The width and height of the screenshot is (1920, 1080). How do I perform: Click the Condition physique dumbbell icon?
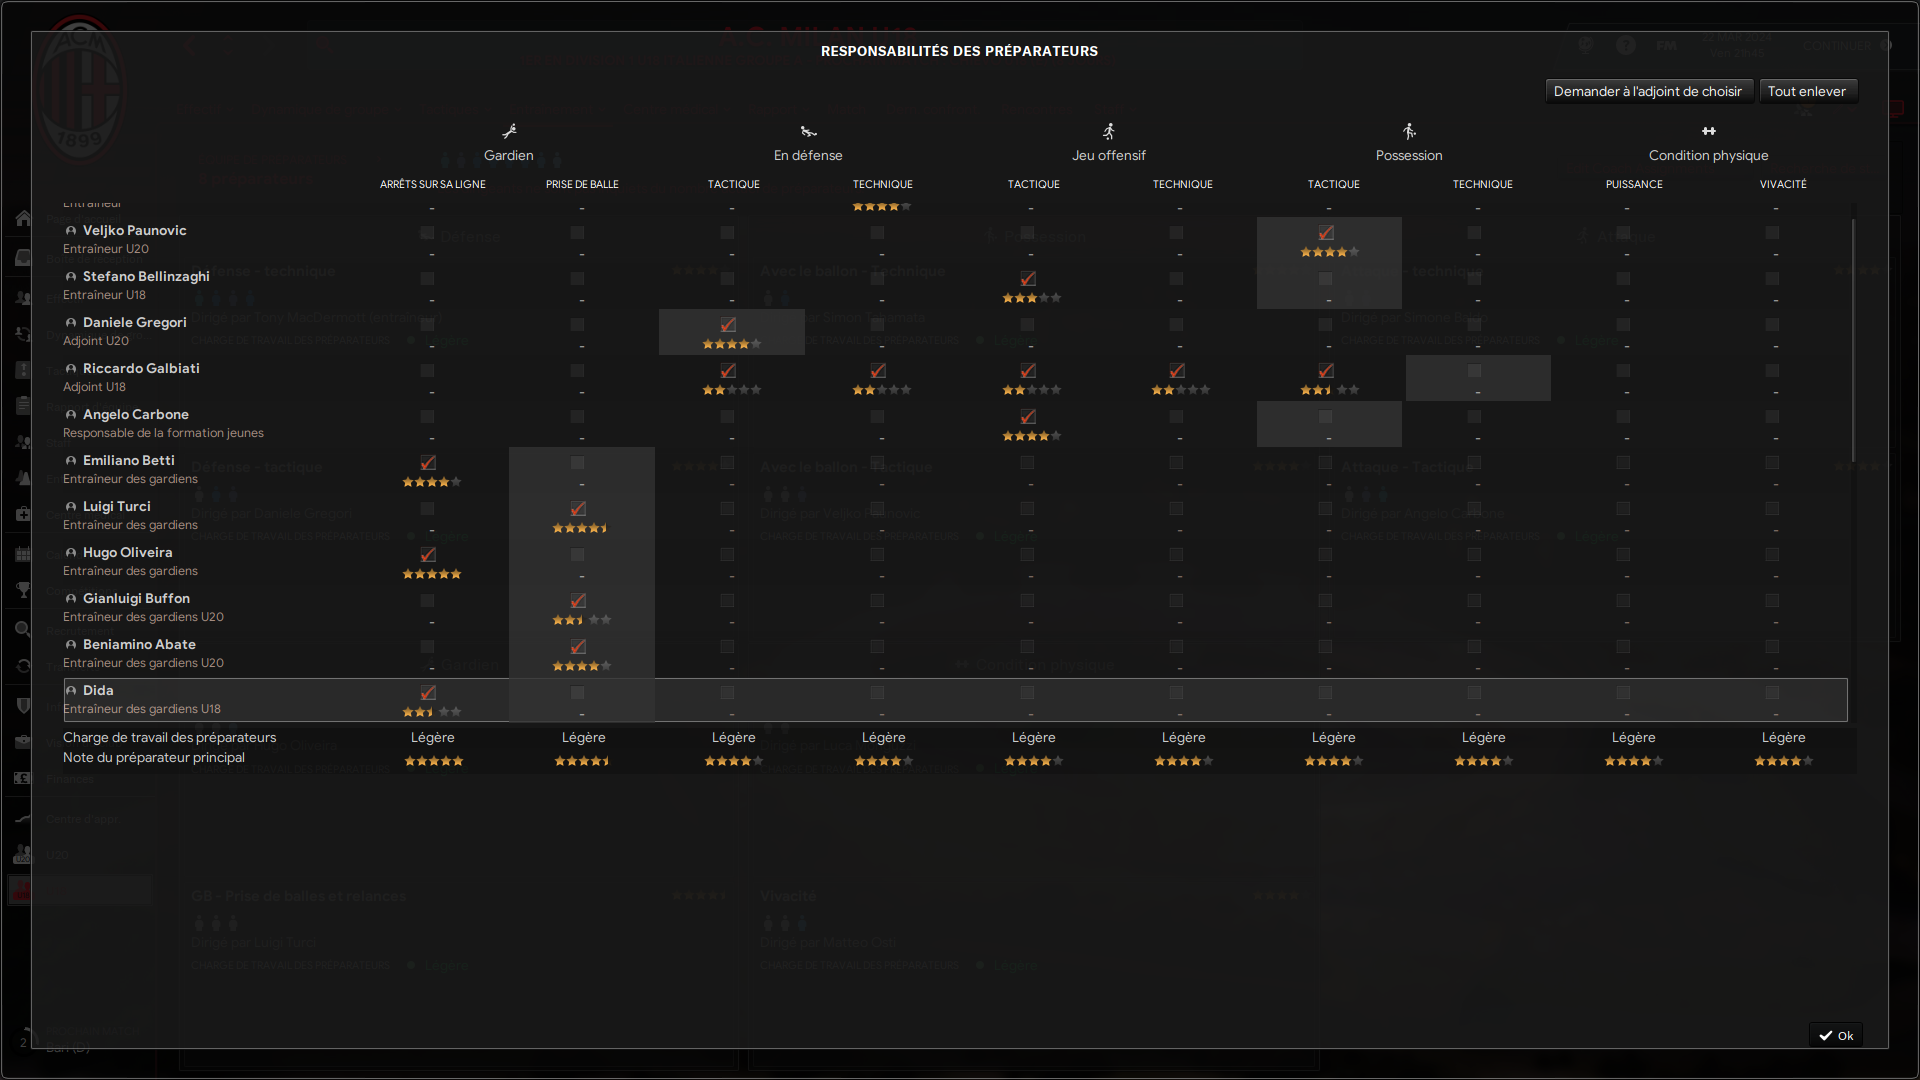pos(1709,131)
